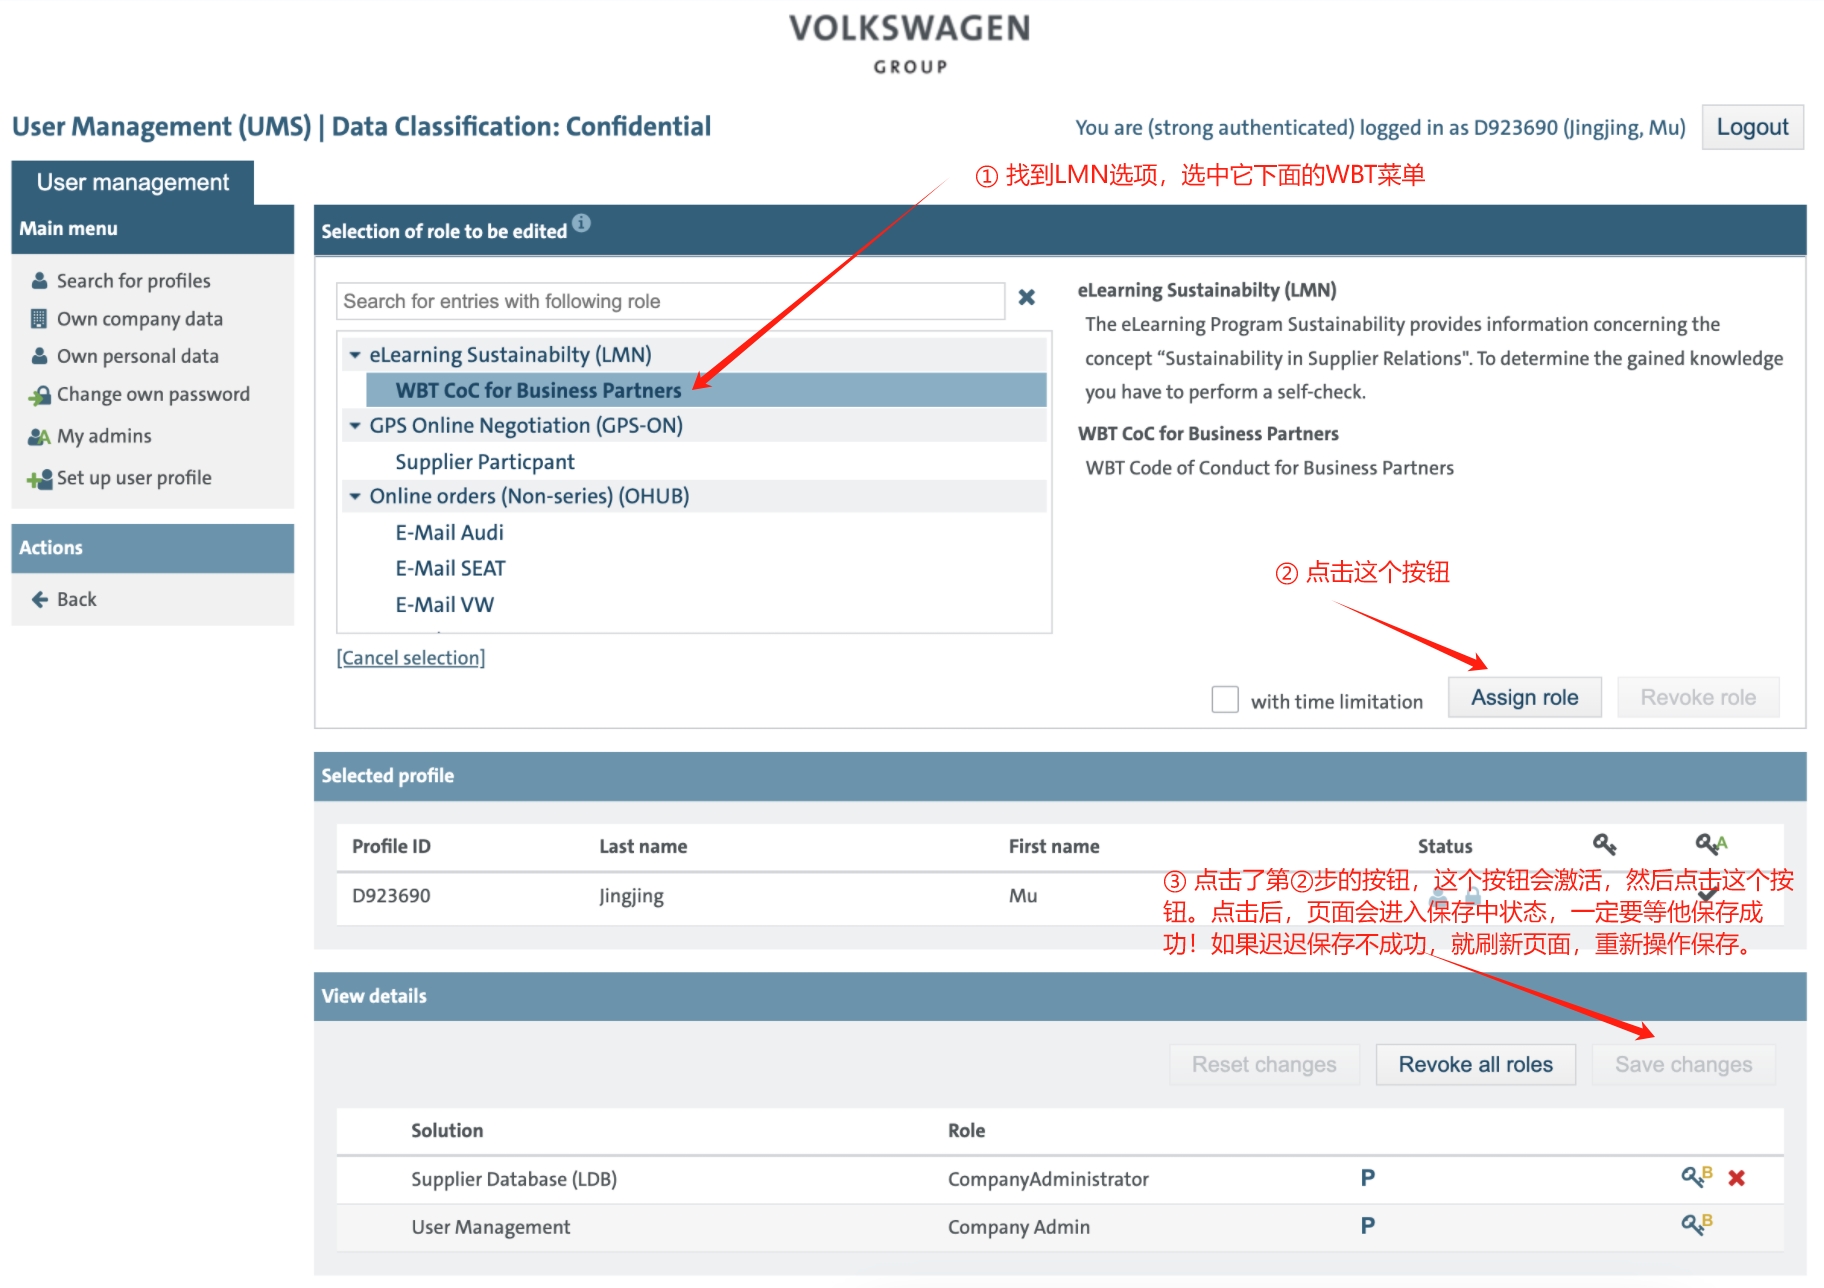1824x1288 pixels.
Task: Collapse GPS Online Negotiation (GPS-ON) node
Action: pyautogui.click(x=354, y=425)
